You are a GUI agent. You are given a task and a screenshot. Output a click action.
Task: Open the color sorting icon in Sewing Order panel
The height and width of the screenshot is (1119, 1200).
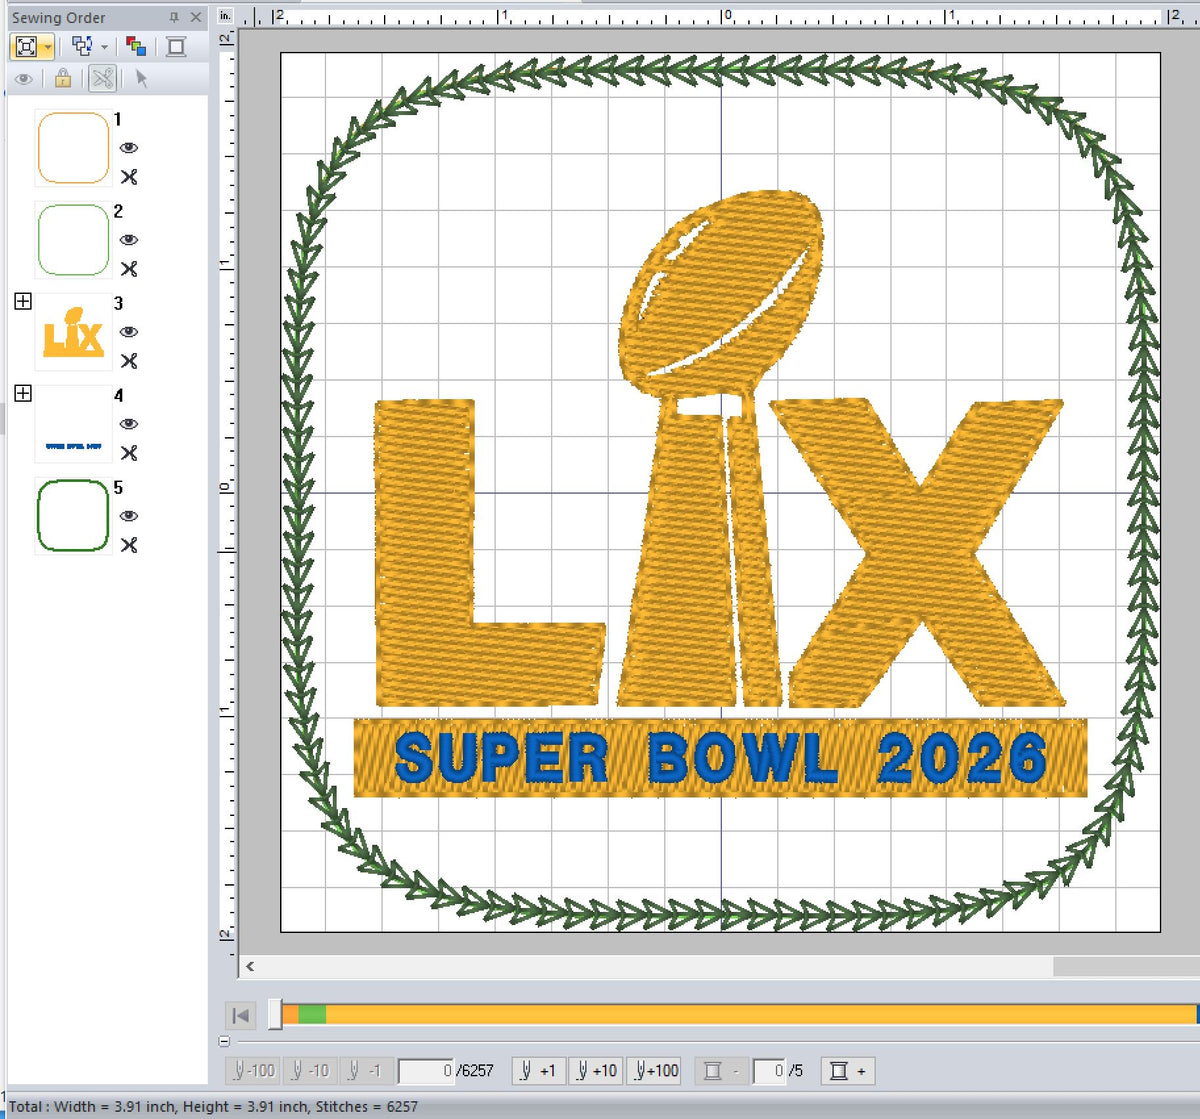[x=137, y=46]
